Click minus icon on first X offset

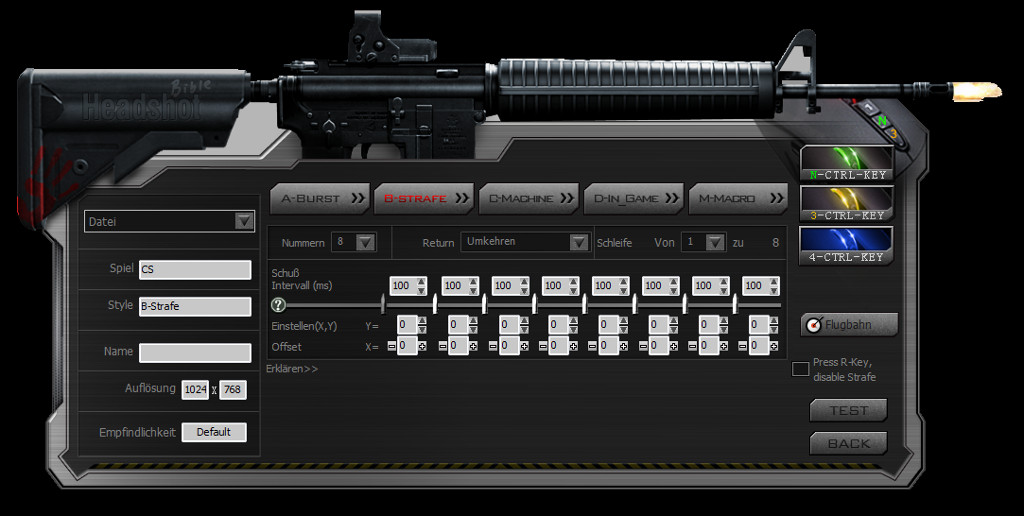[392, 346]
